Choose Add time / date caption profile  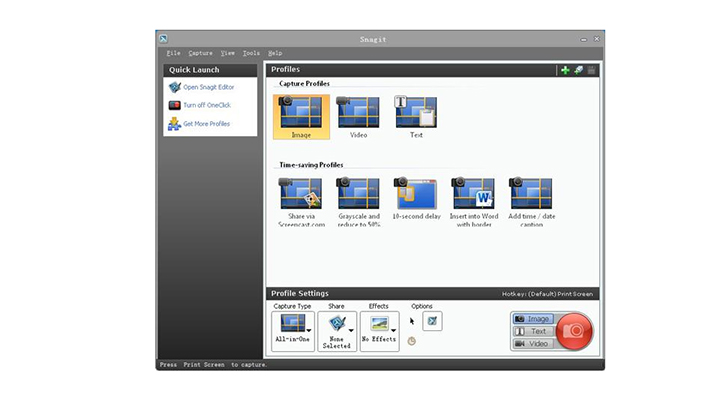pos(531,202)
